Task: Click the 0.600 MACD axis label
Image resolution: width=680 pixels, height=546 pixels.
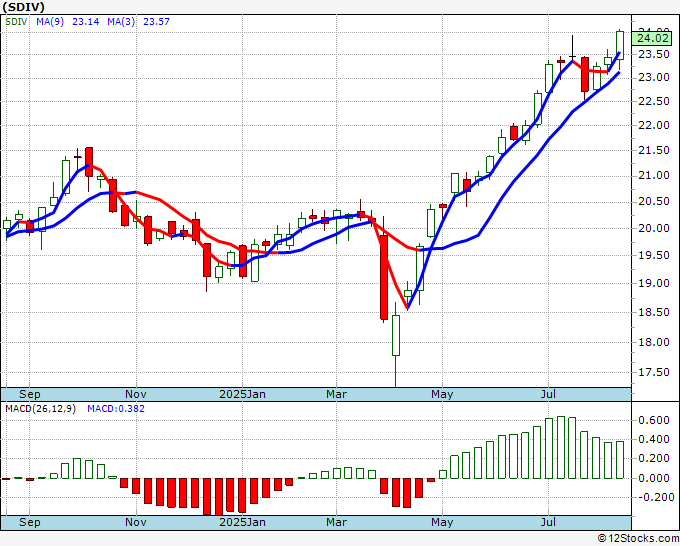Action: (x=654, y=420)
